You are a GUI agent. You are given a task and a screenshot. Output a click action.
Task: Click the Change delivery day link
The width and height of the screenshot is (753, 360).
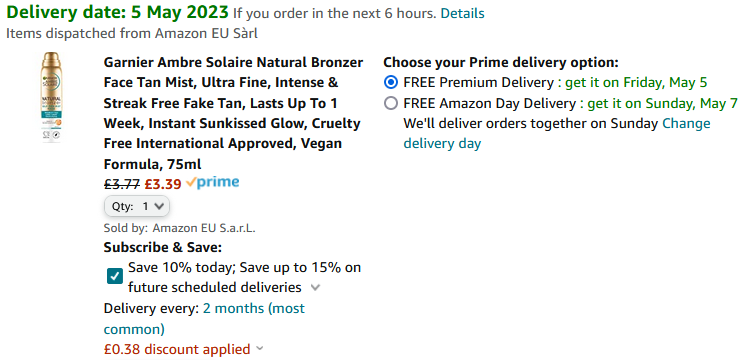coord(557,133)
